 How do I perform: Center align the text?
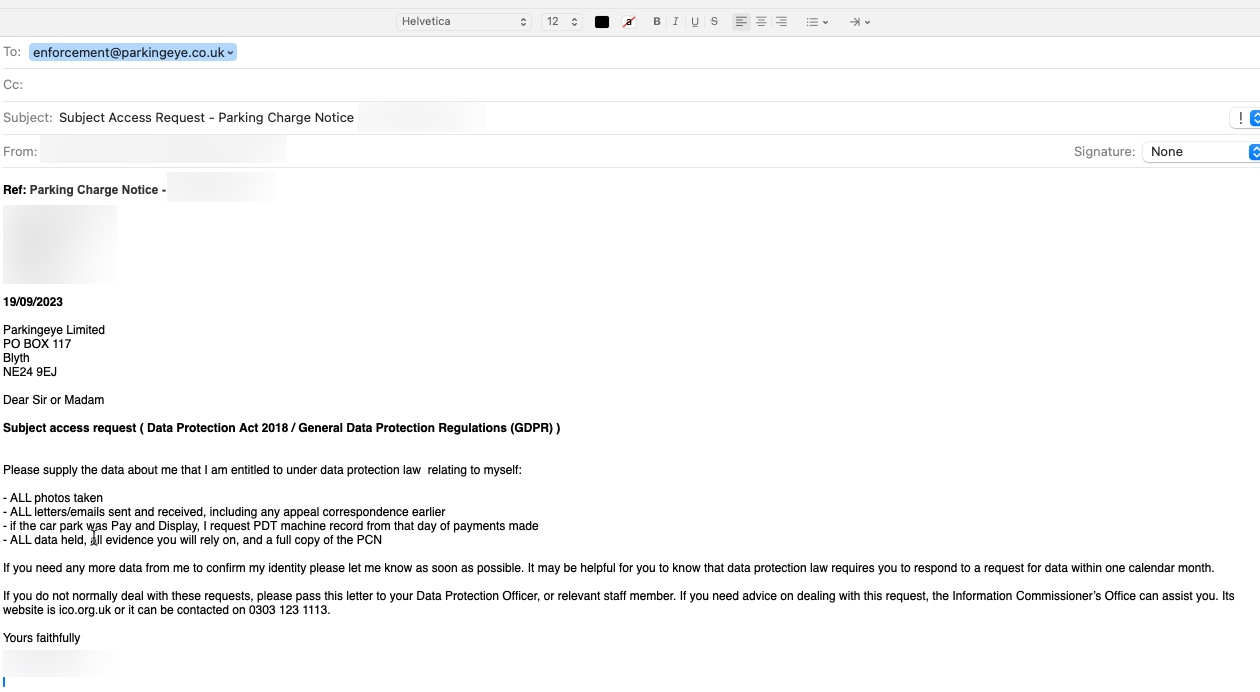(761, 22)
